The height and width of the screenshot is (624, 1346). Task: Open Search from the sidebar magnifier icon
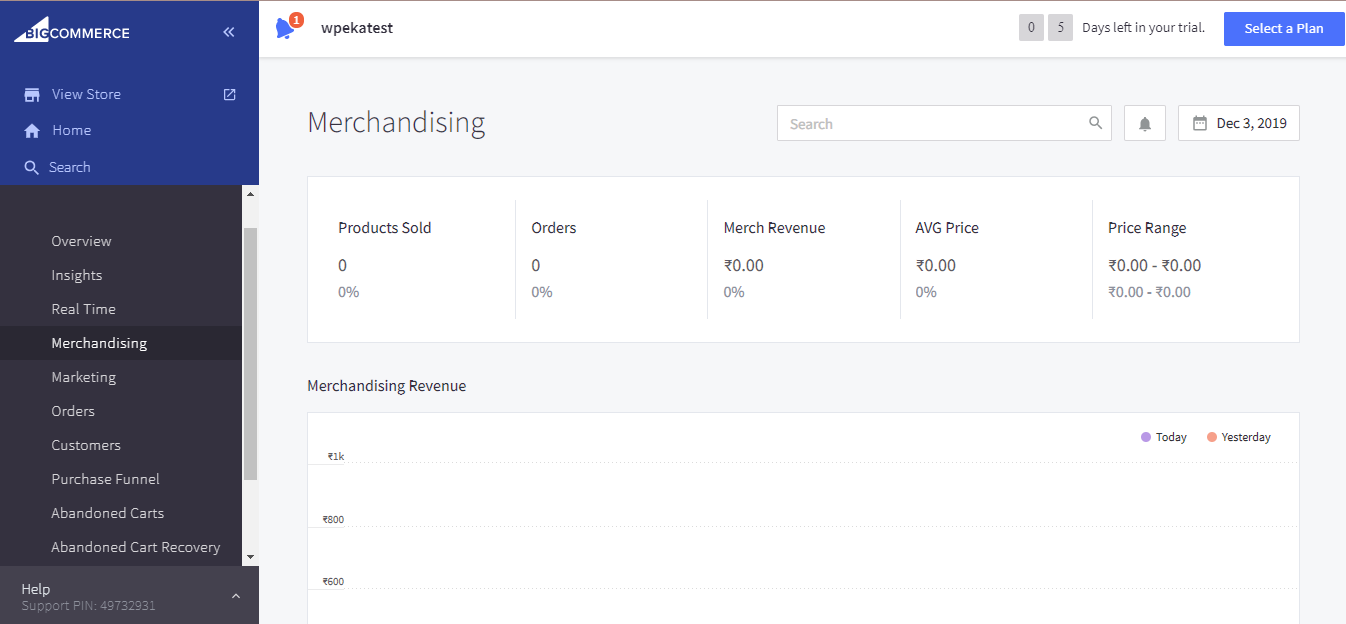(x=31, y=167)
